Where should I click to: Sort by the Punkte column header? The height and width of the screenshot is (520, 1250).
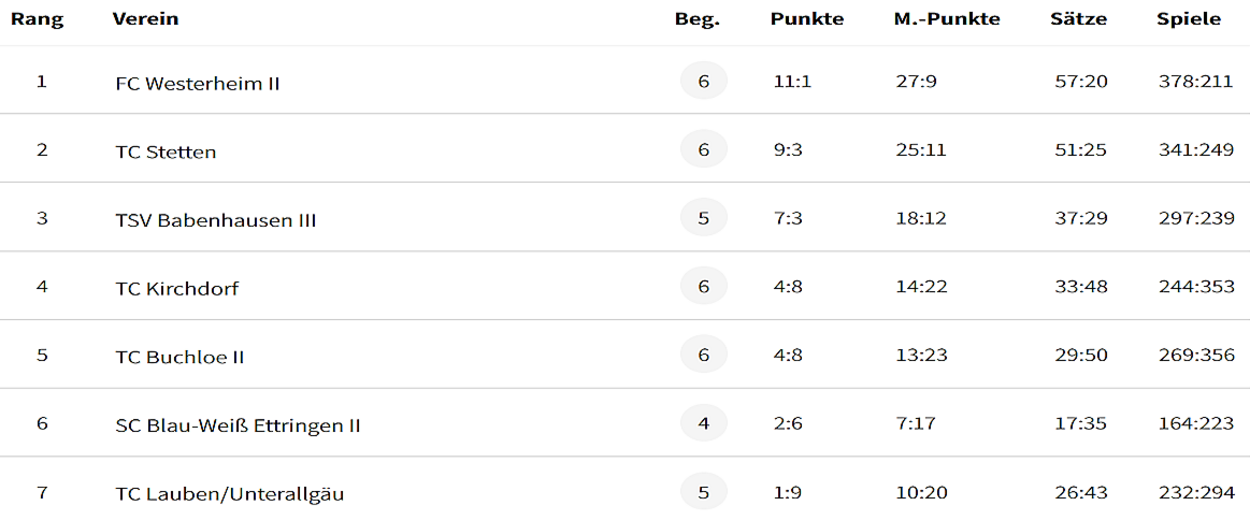coord(807,20)
